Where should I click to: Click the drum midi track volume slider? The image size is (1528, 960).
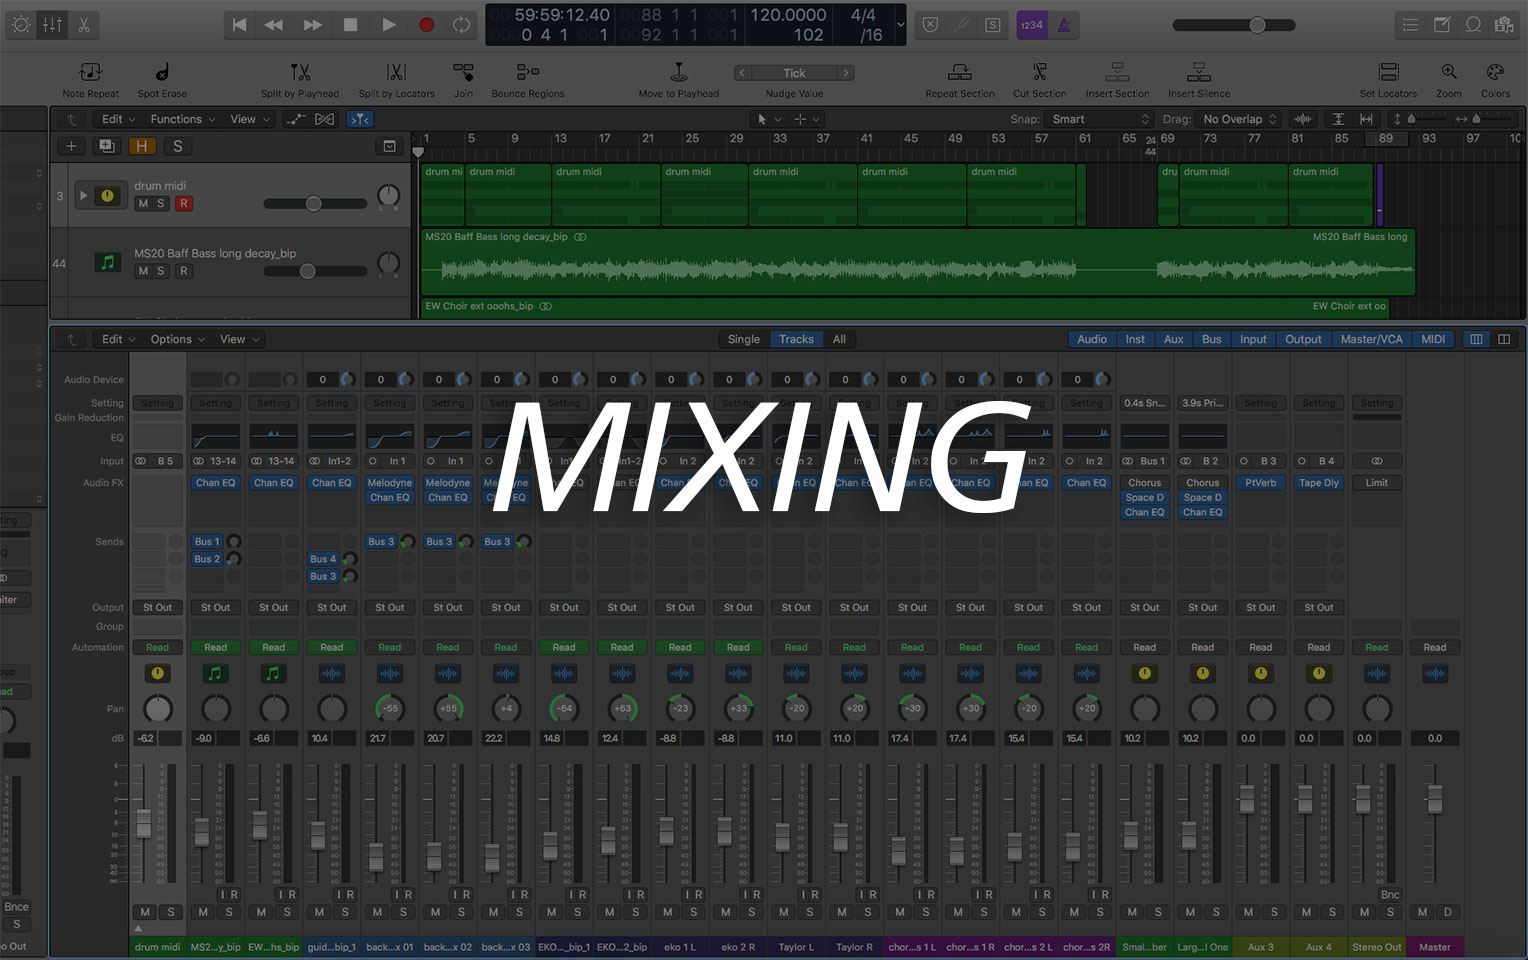click(x=314, y=204)
